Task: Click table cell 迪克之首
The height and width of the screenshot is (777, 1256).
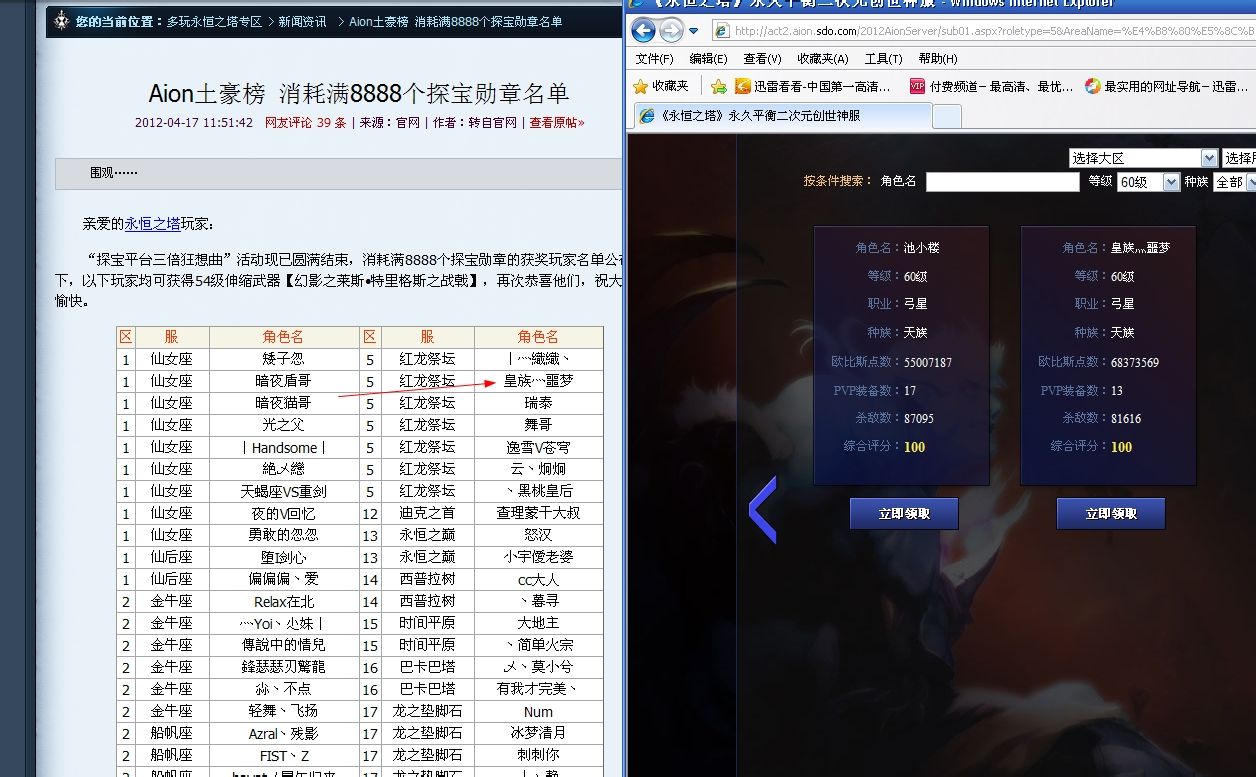Action: pyautogui.click(x=427, y=513)
